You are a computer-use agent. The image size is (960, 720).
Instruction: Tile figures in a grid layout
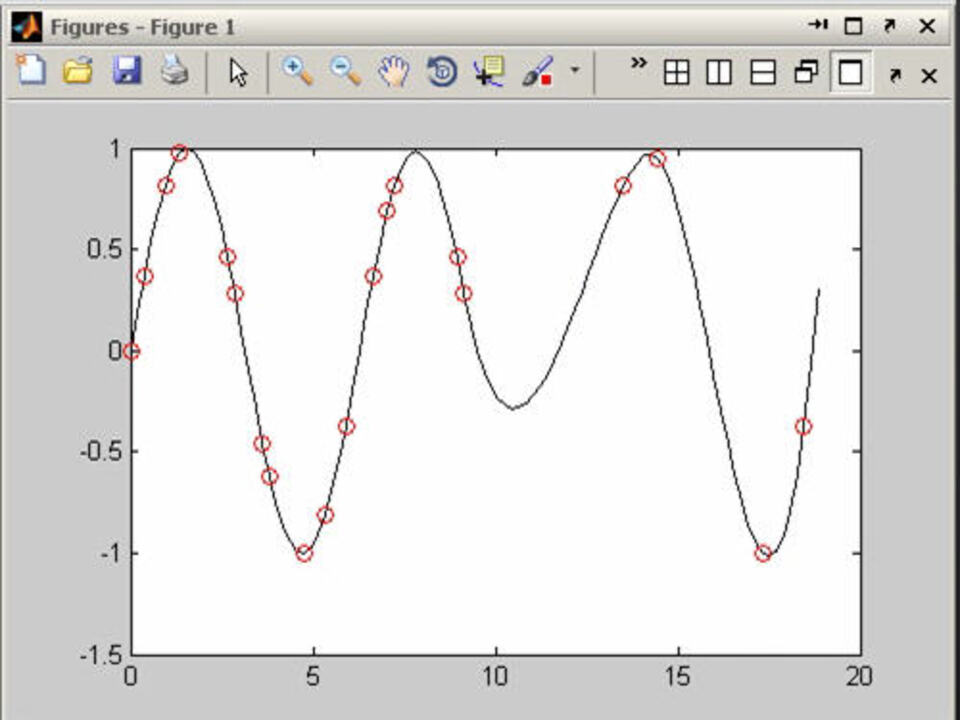click(677, 73)
